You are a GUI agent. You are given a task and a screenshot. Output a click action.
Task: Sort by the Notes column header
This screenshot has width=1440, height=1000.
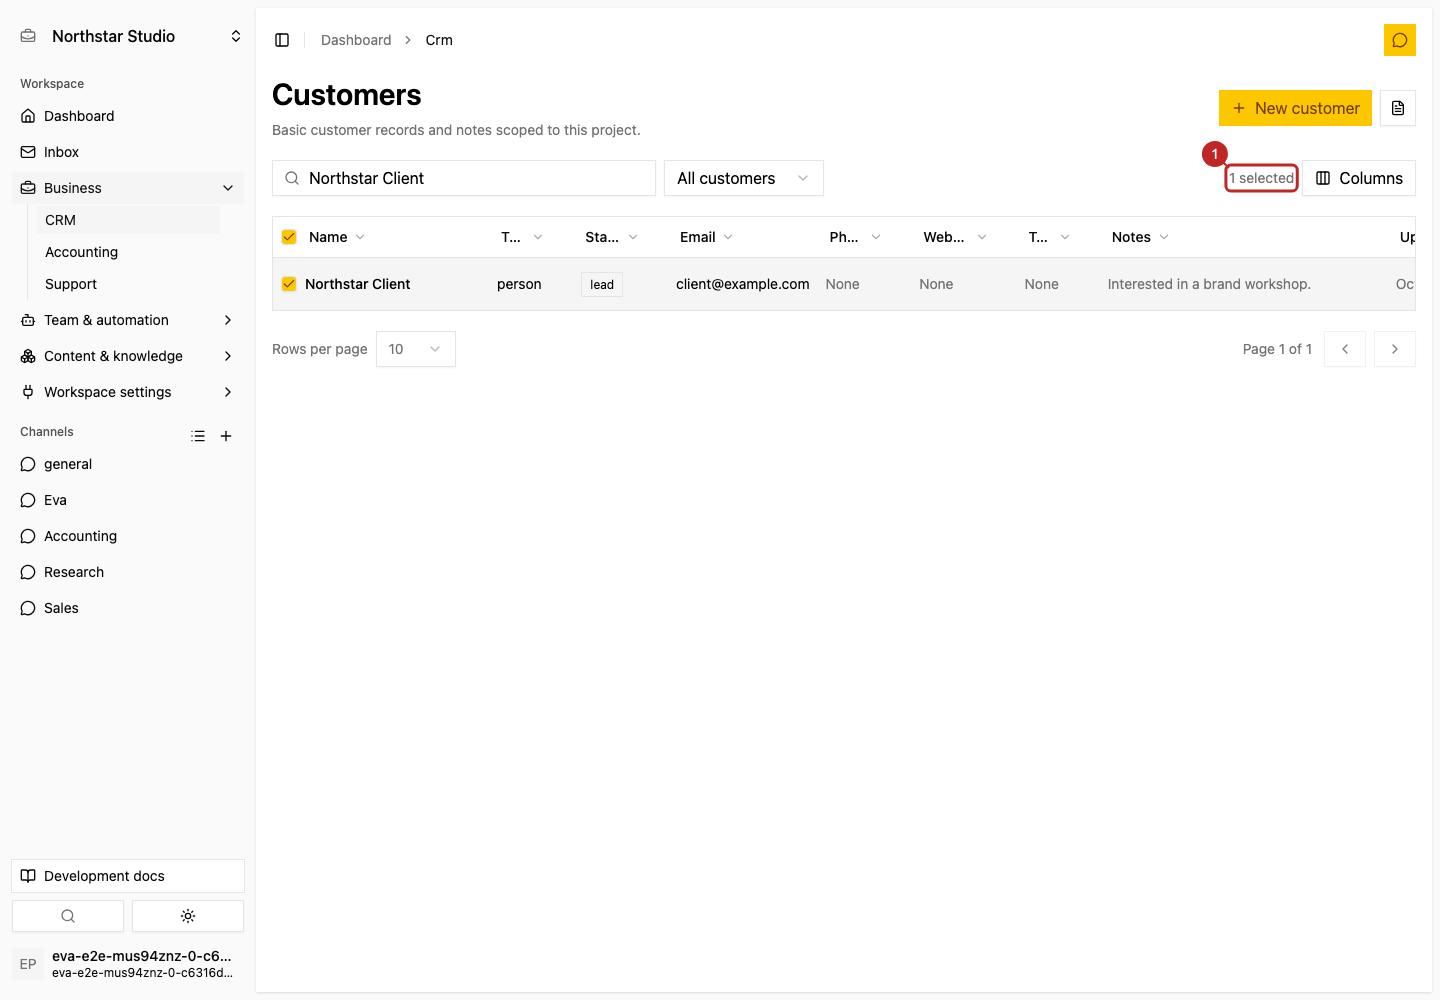pos(1140,237)
